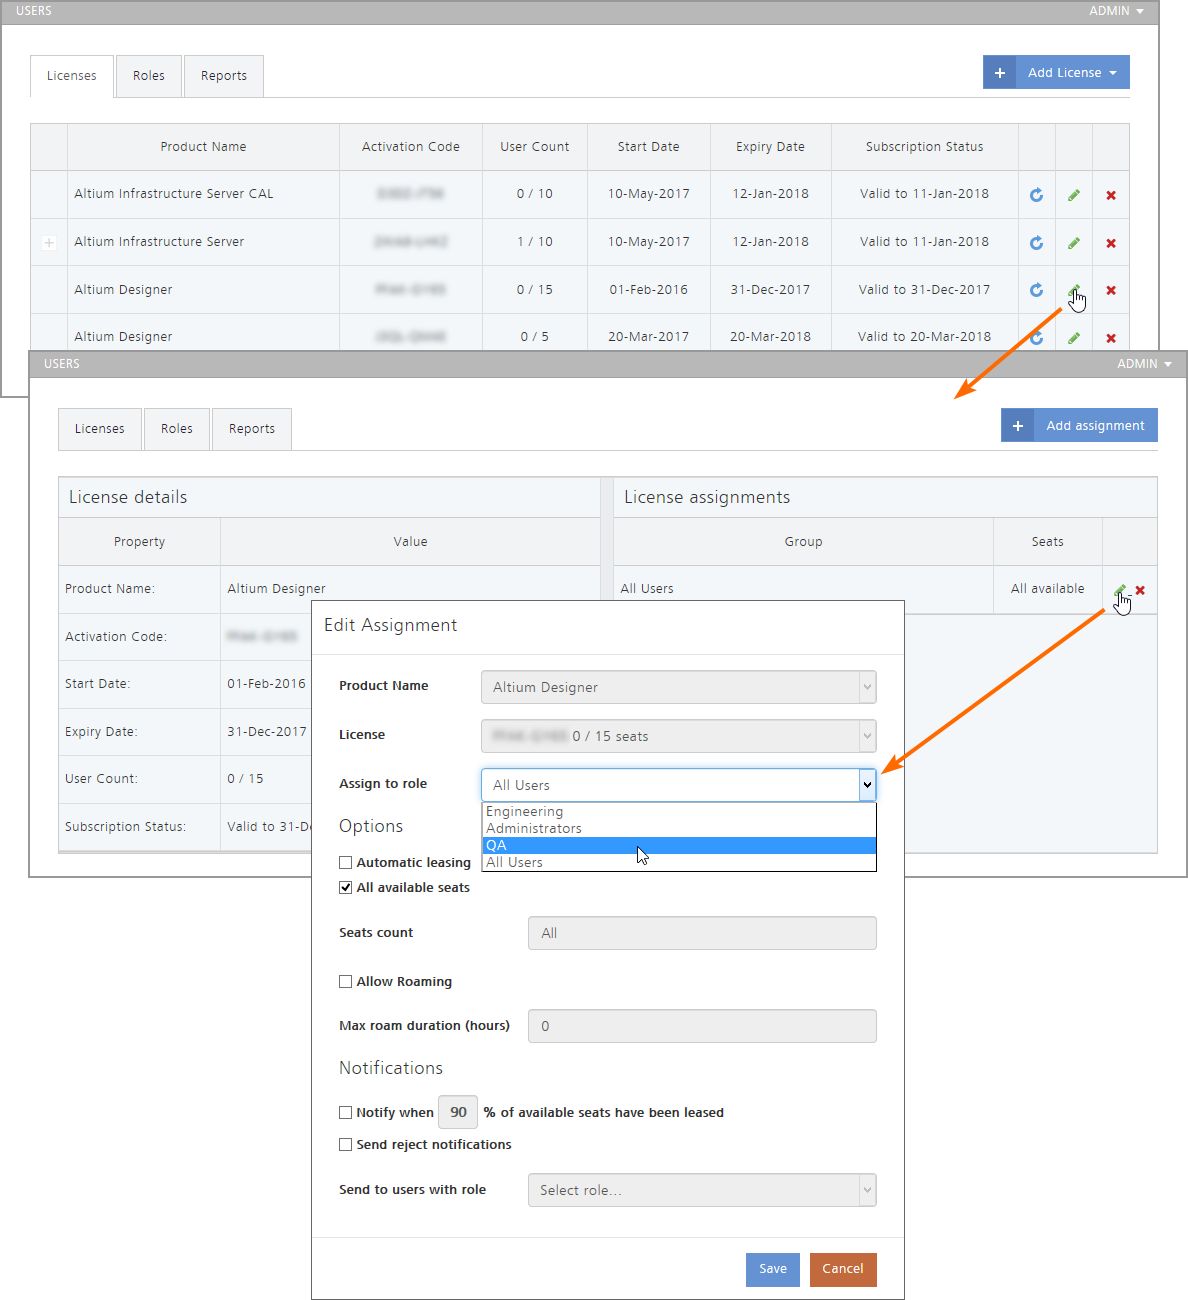Tick Send reject notifications checkbox
Image resolution: width=1188 pixels, height=1300 pixels.
[x=346, y=1144]
